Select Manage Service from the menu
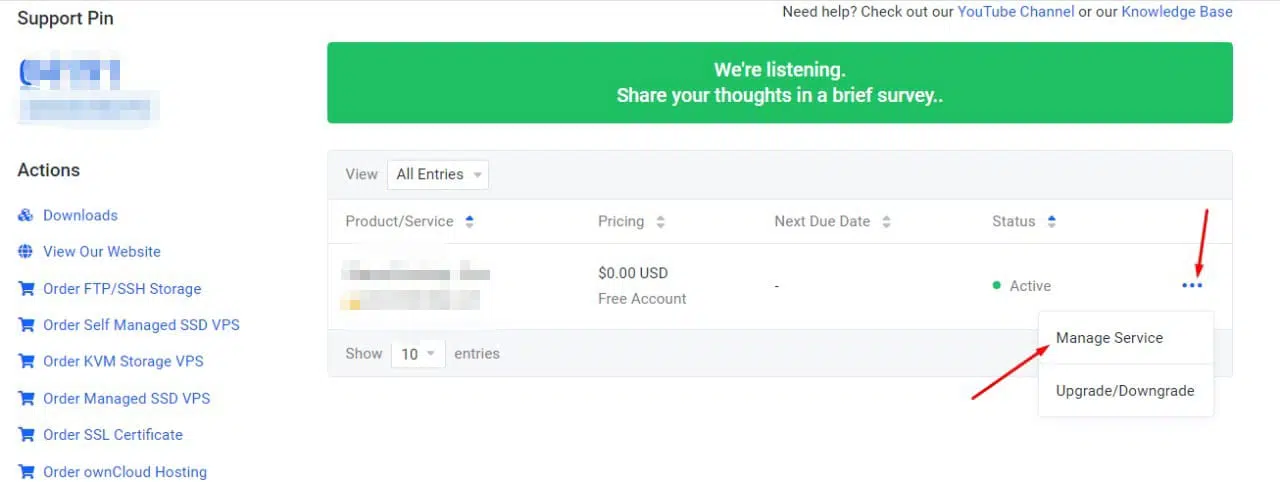Screen dimensions: 1280x482 (x=1109, y=338)
